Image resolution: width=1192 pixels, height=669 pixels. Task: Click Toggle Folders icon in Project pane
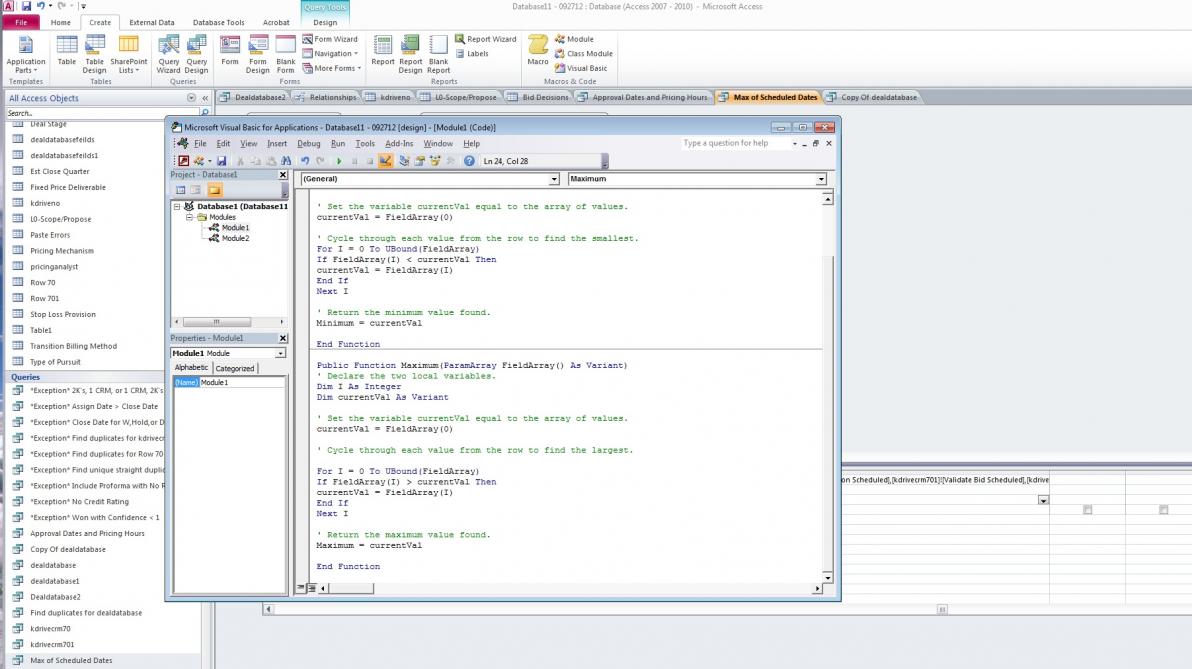(x=214, y=190)
